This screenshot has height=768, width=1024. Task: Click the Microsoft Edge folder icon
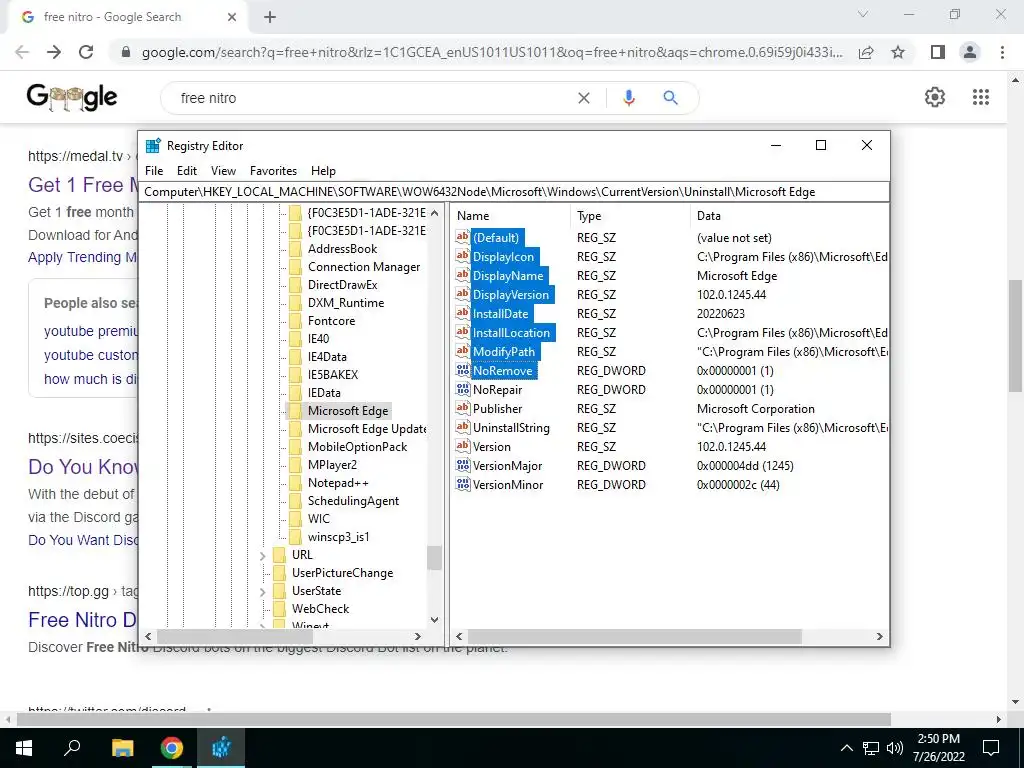pos(295,411)
